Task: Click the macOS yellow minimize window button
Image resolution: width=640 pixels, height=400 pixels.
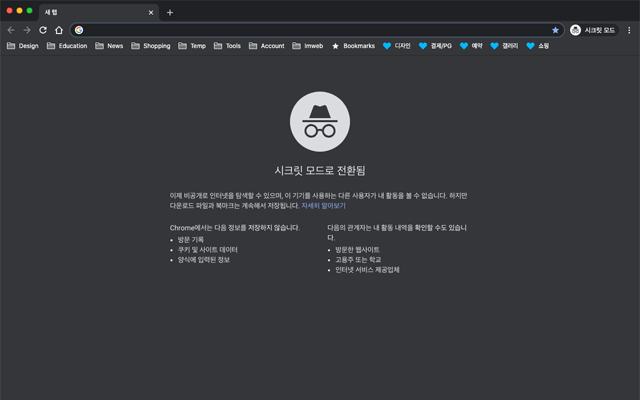Action: (19, 11)
